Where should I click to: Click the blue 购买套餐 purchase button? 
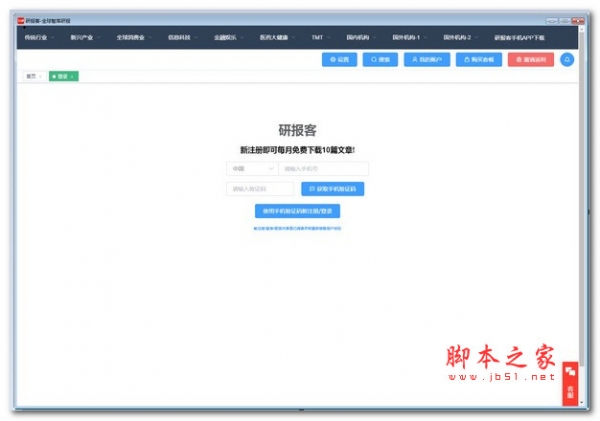tap(479, 60)
